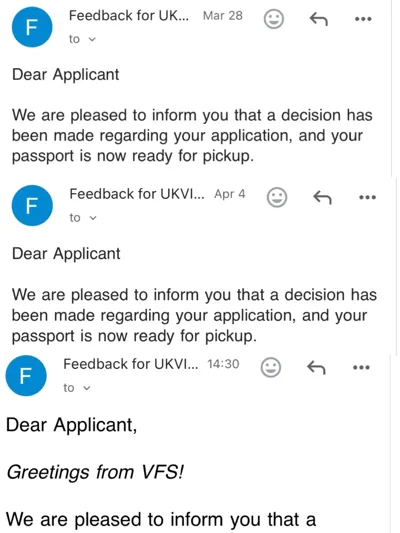Image resolution: width=400 pixels, height=533 pixels.
Task: Open more options for Apr 4 email
Action: (x=367, y=197)
